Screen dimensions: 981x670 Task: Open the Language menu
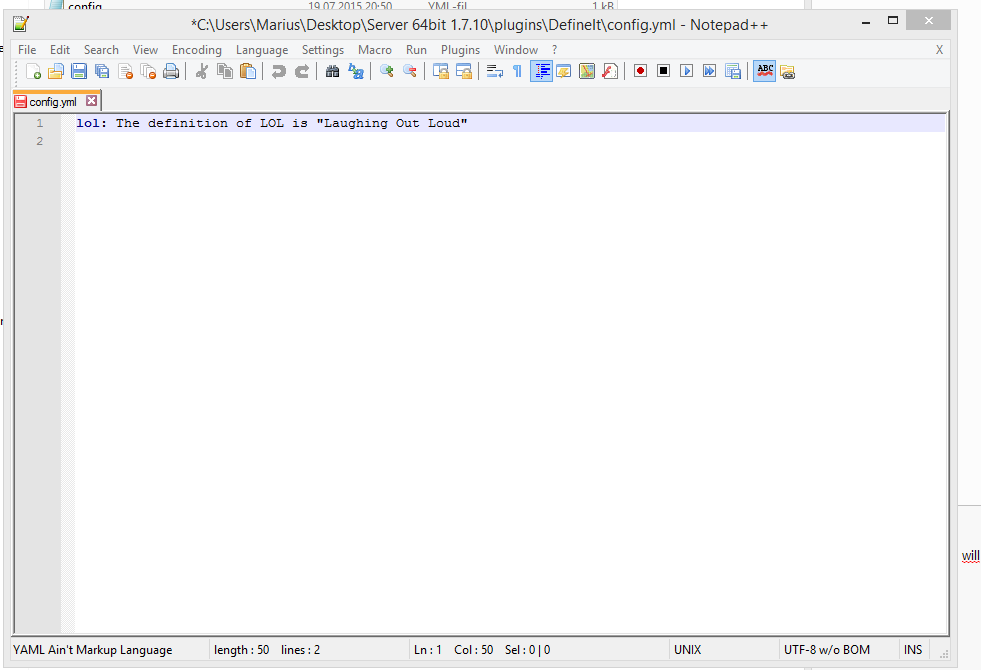tap(262, 50)
